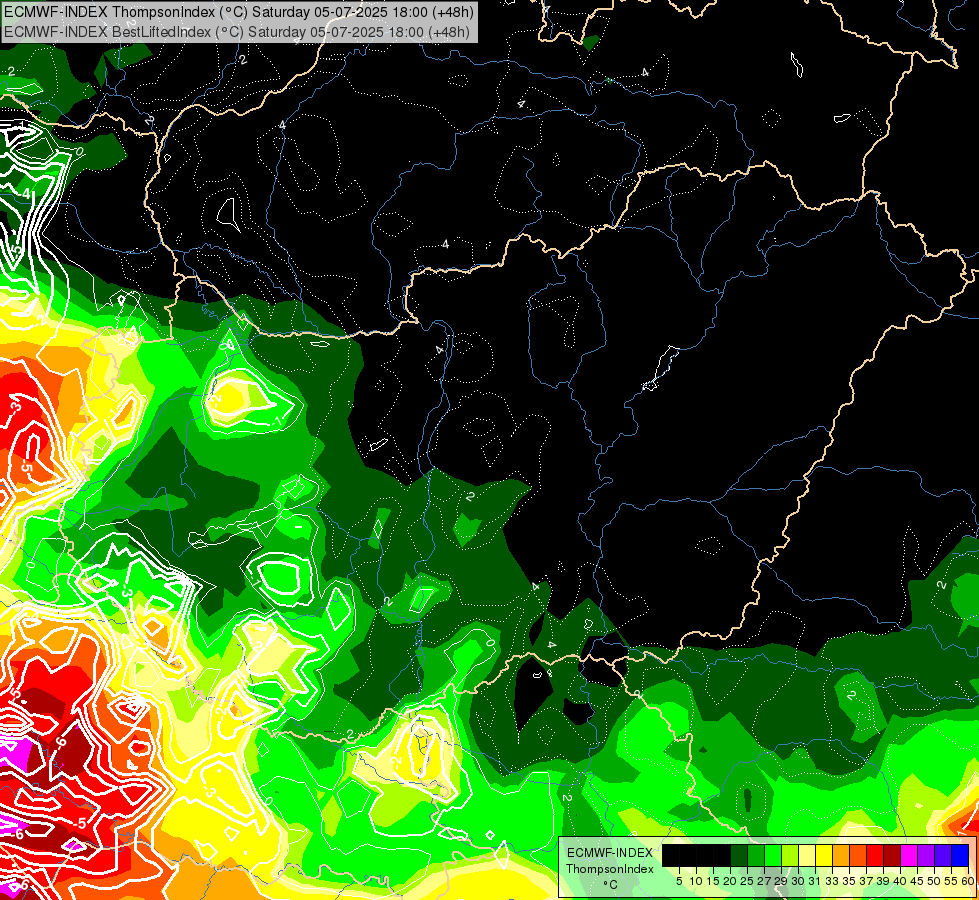Click the legend value 31
The width and height of the screenshot is (979, 900).
[815, 881]
